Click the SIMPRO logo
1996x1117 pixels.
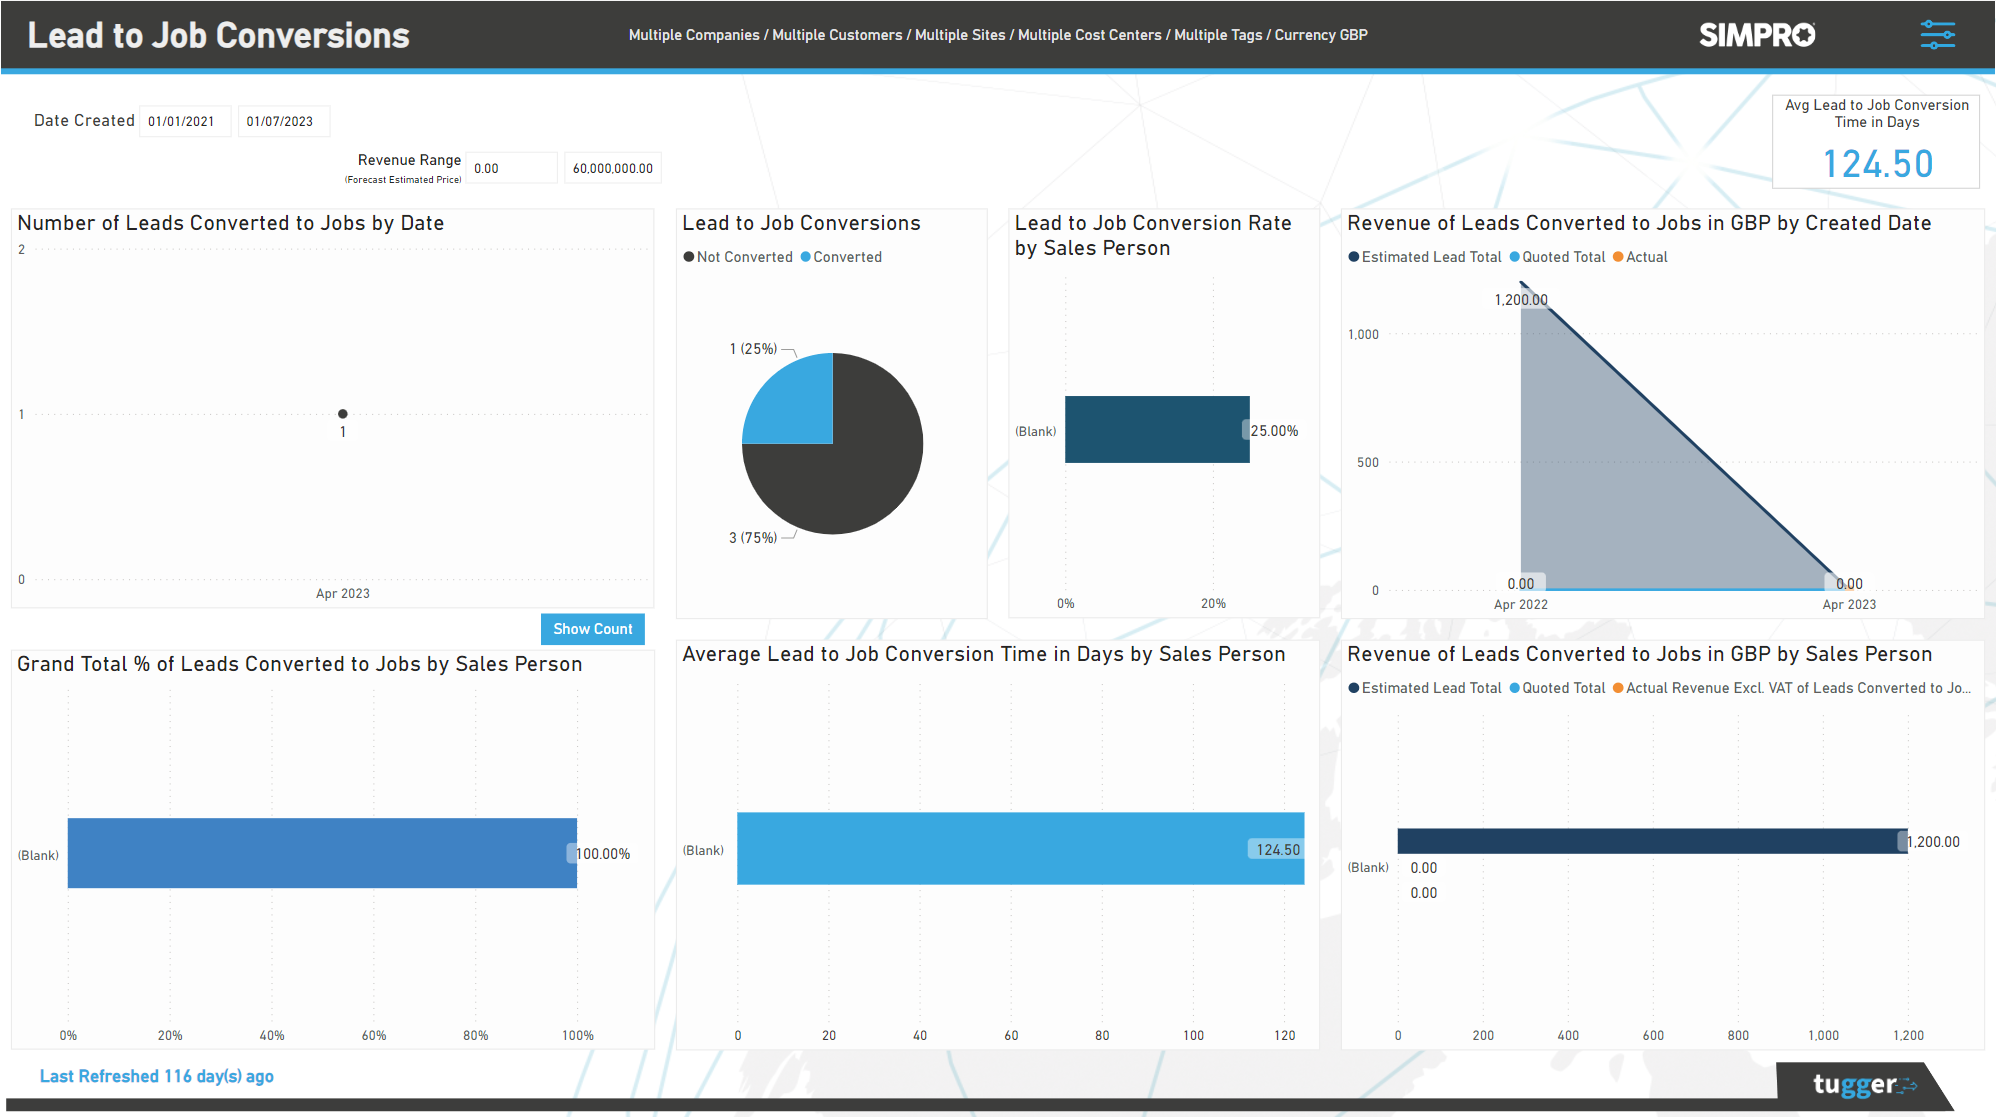pyautogui.click(x=1757, y=34)
